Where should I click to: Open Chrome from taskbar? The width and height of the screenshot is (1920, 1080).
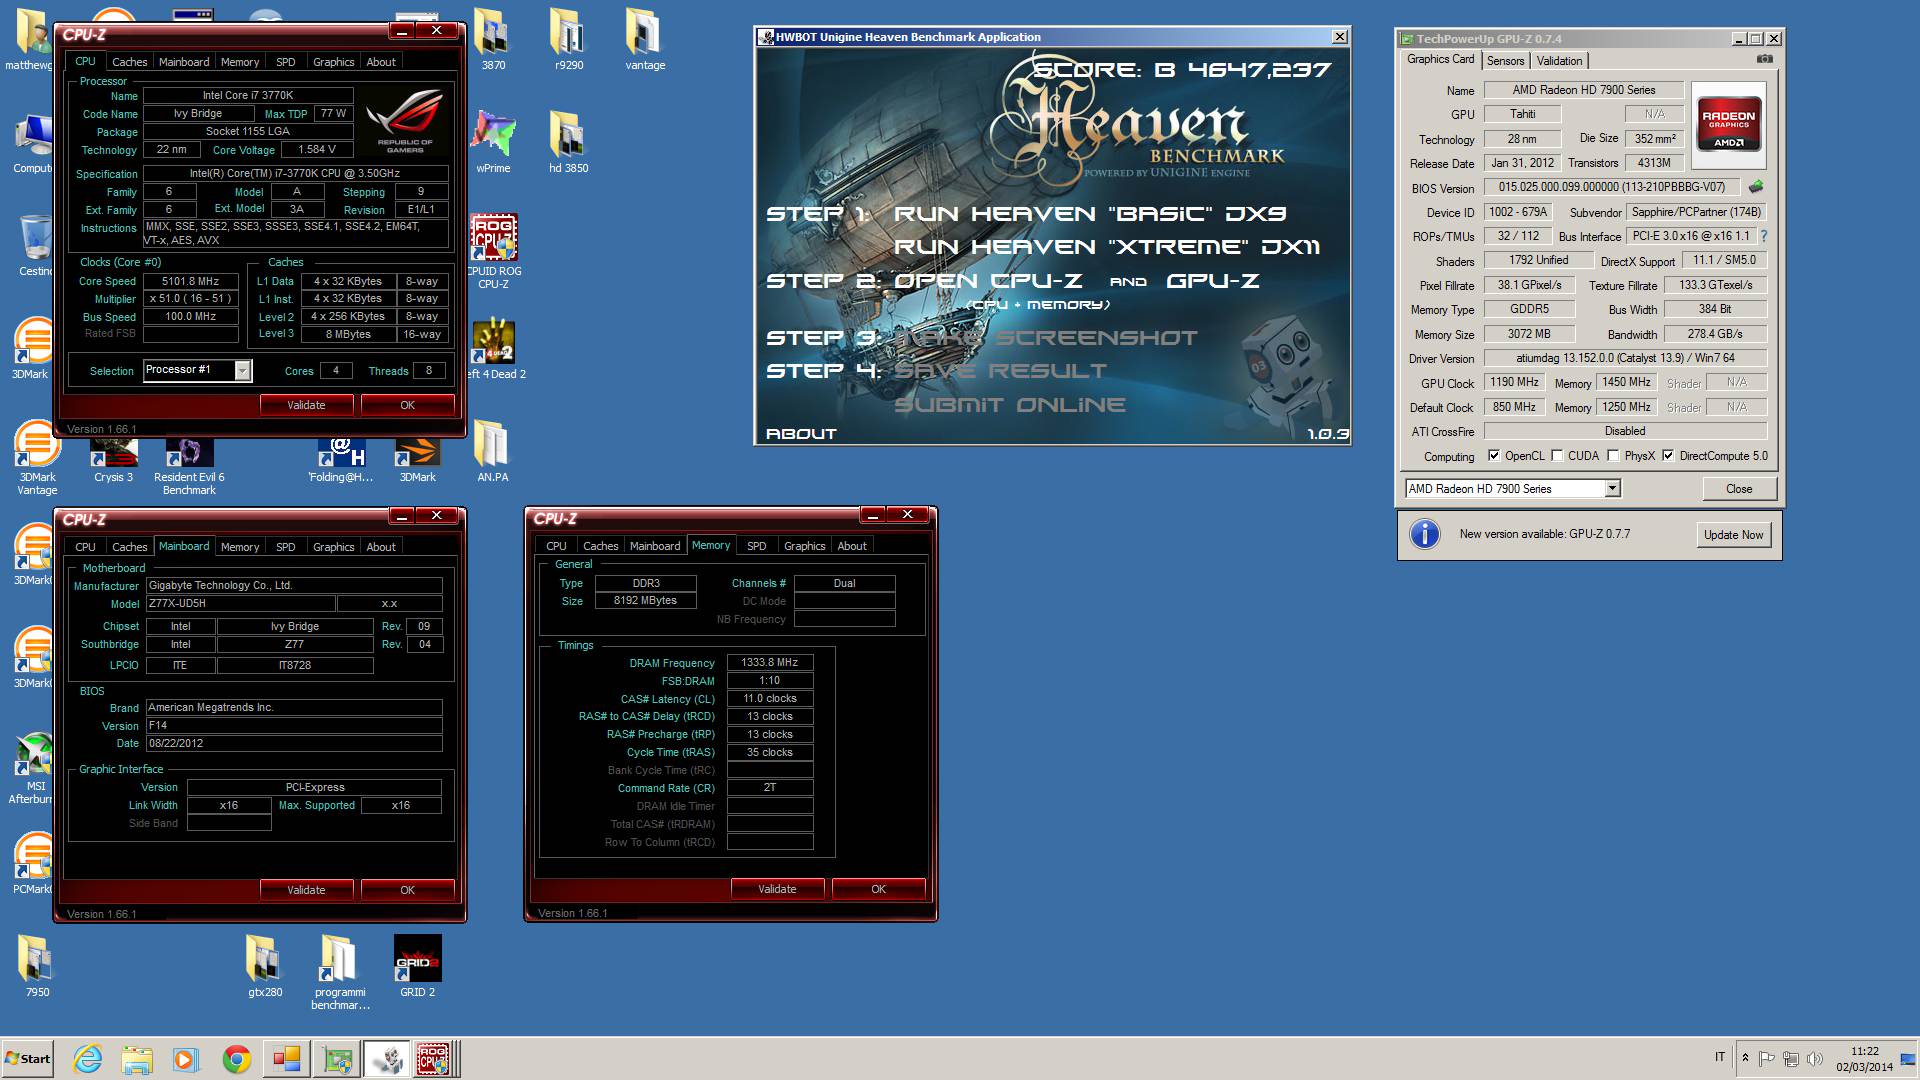tap(237, 1059)
